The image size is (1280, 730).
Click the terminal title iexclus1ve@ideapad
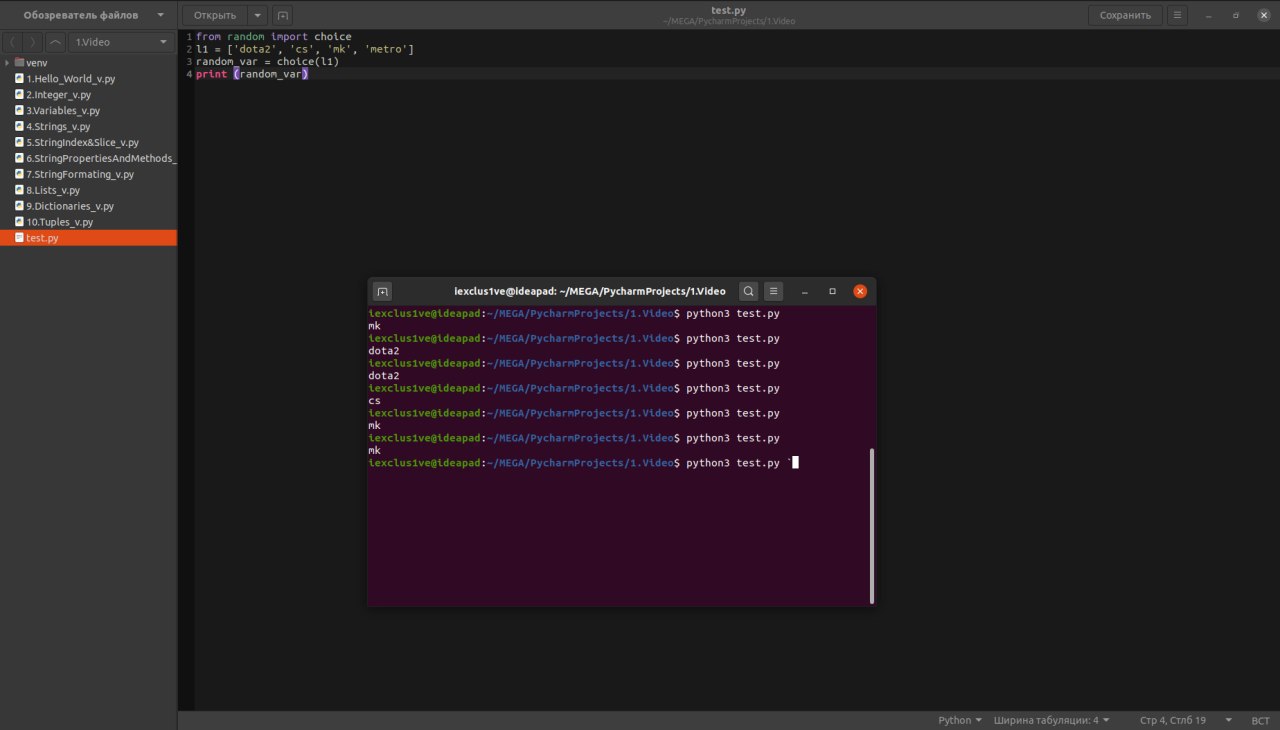click(590, 291)
